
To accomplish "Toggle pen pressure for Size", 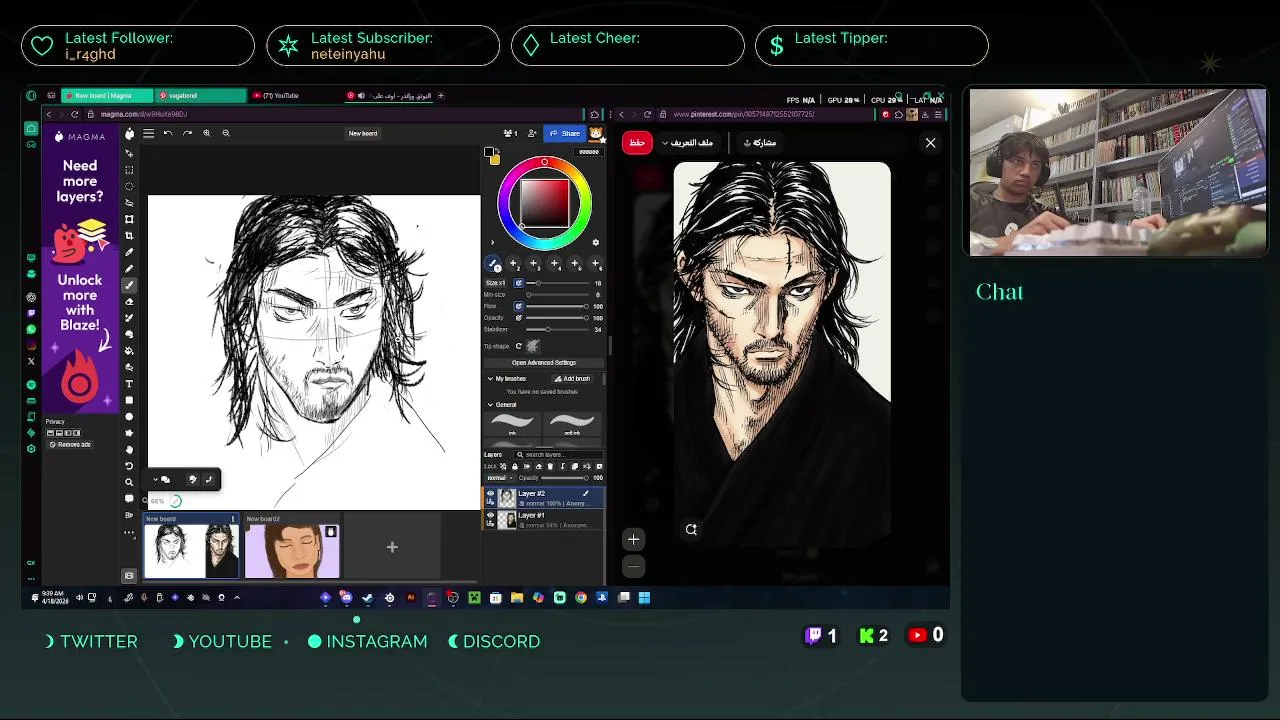I will click(x=518, y=283).
